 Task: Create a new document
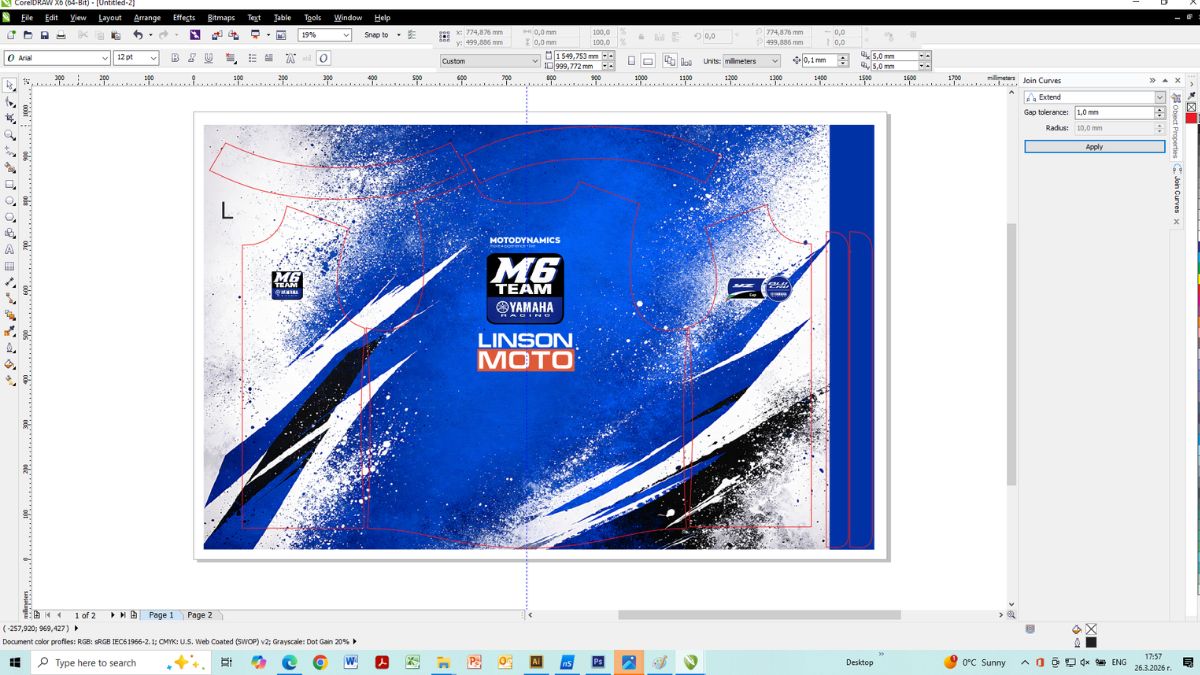click(x=11, y=35)
